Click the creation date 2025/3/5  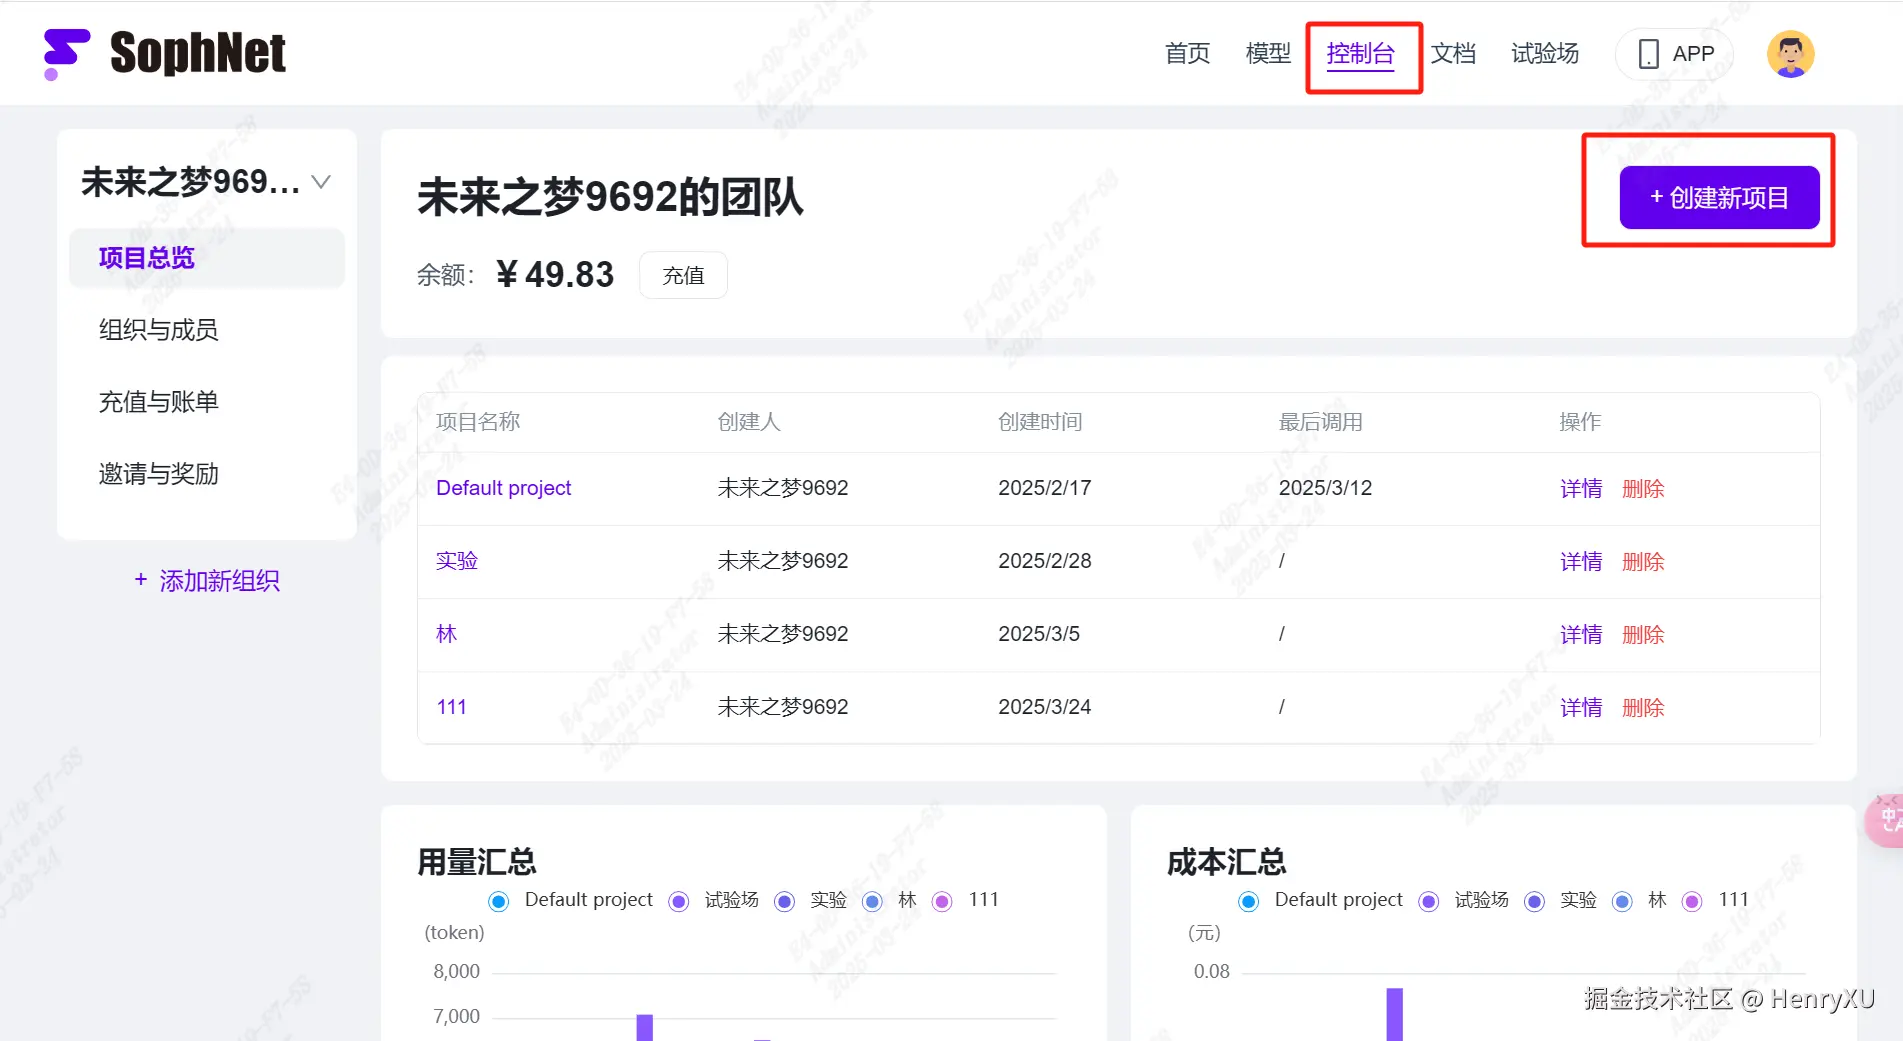coord(1039,634)
